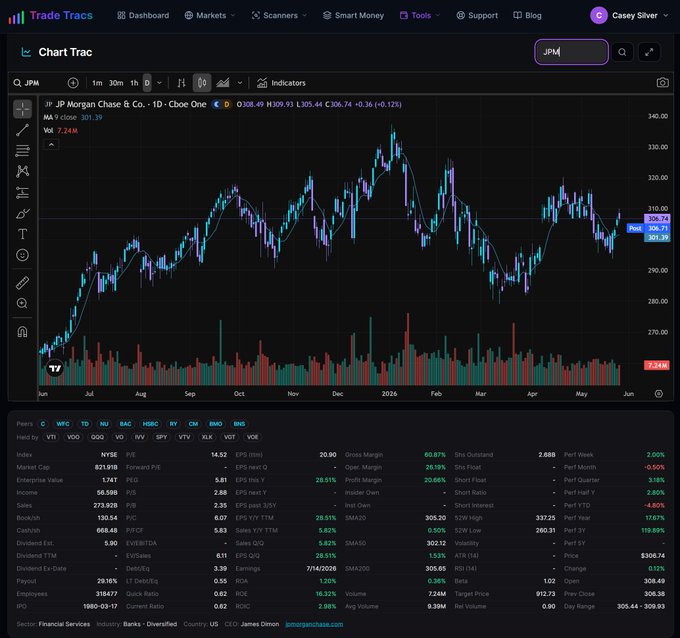Image resolution: width=680 pixels, height=638 pixels.
Task: Select the 1m timeframe
Action: click(x=97, y=83)
